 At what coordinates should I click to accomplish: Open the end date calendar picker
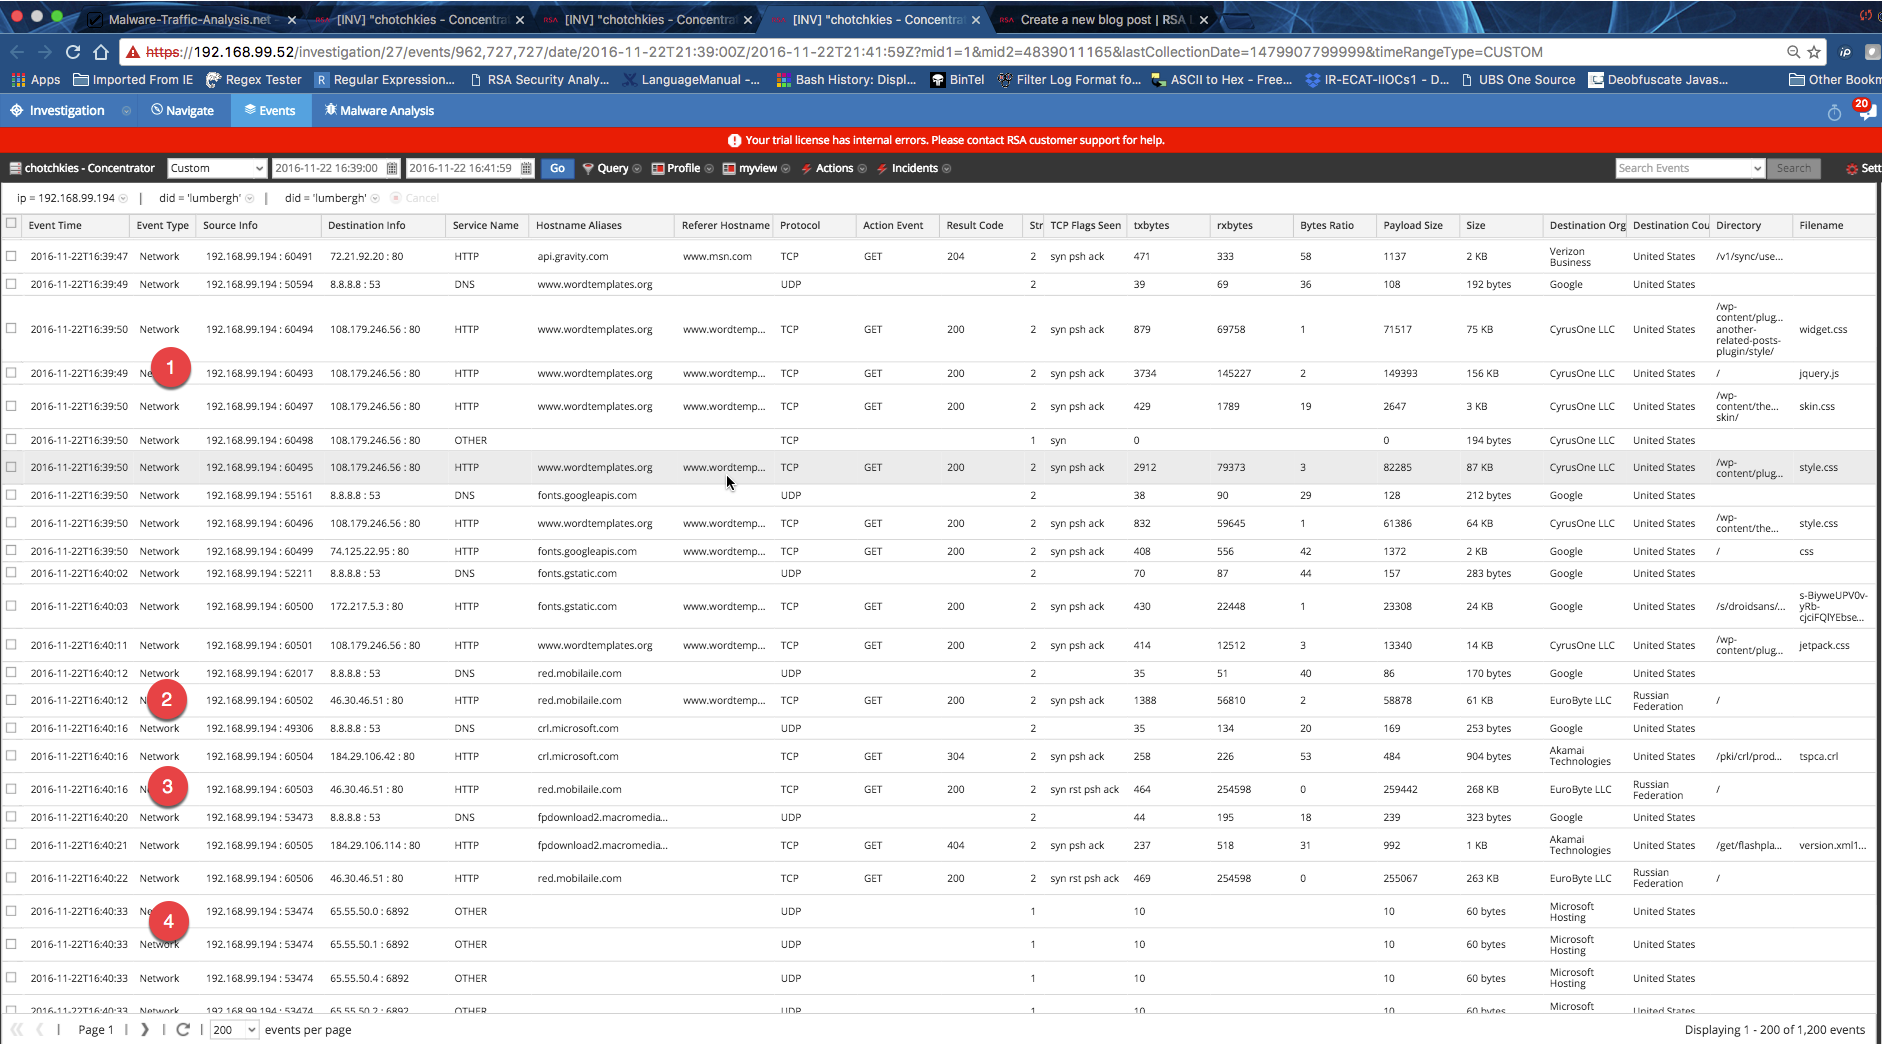526,169
